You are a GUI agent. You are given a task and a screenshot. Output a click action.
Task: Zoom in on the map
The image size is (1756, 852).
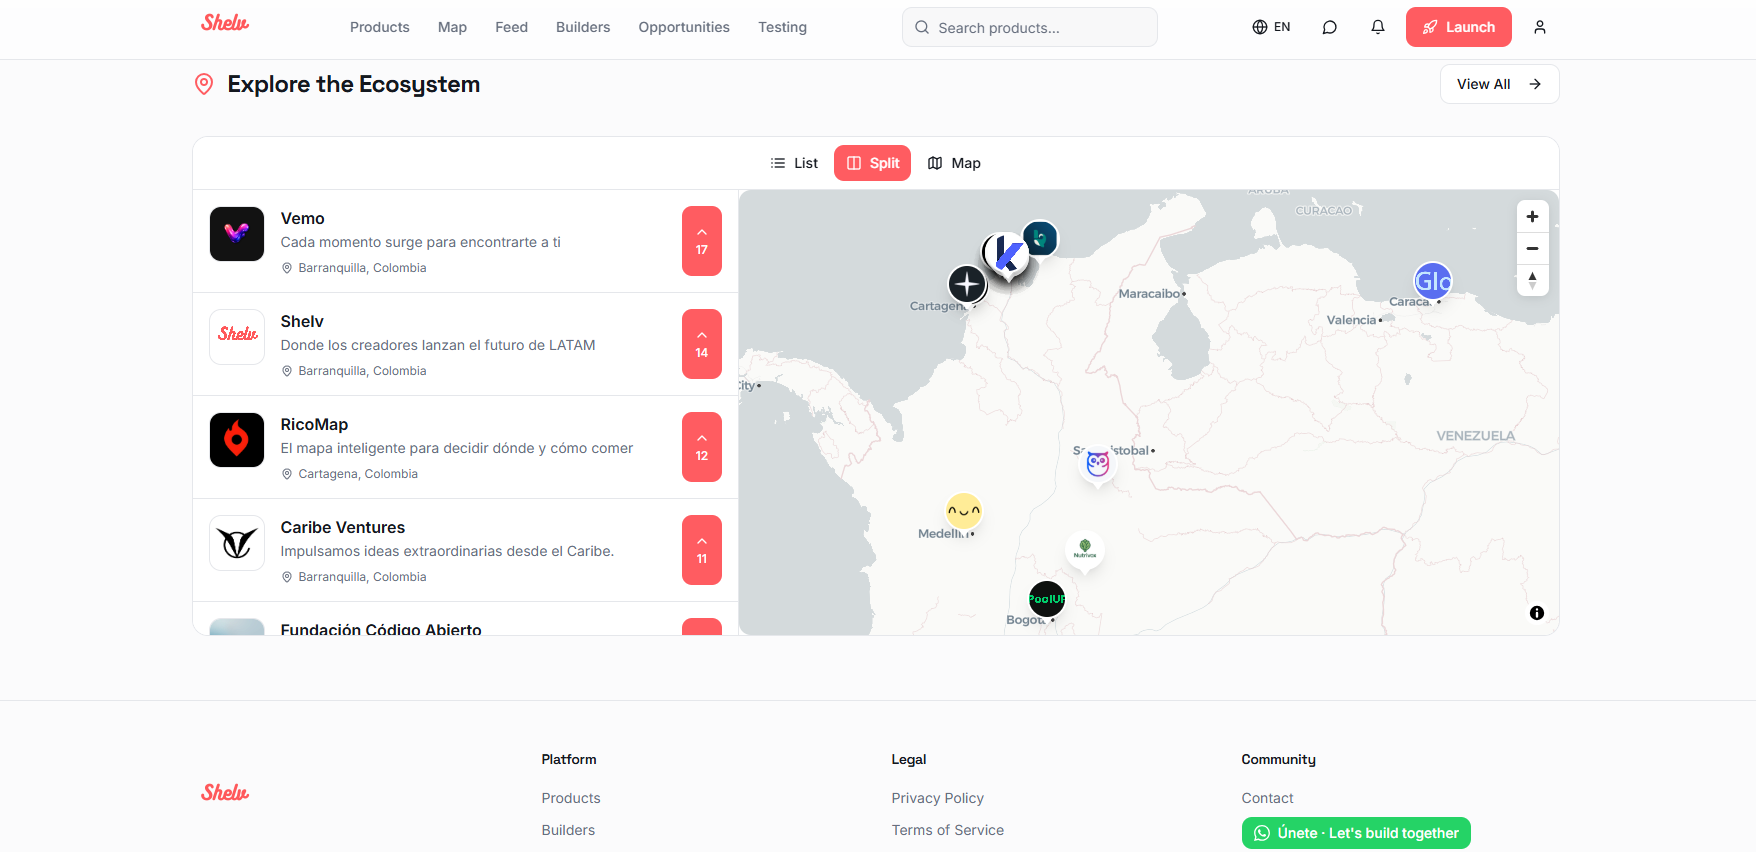click(x=1532, y=217)
